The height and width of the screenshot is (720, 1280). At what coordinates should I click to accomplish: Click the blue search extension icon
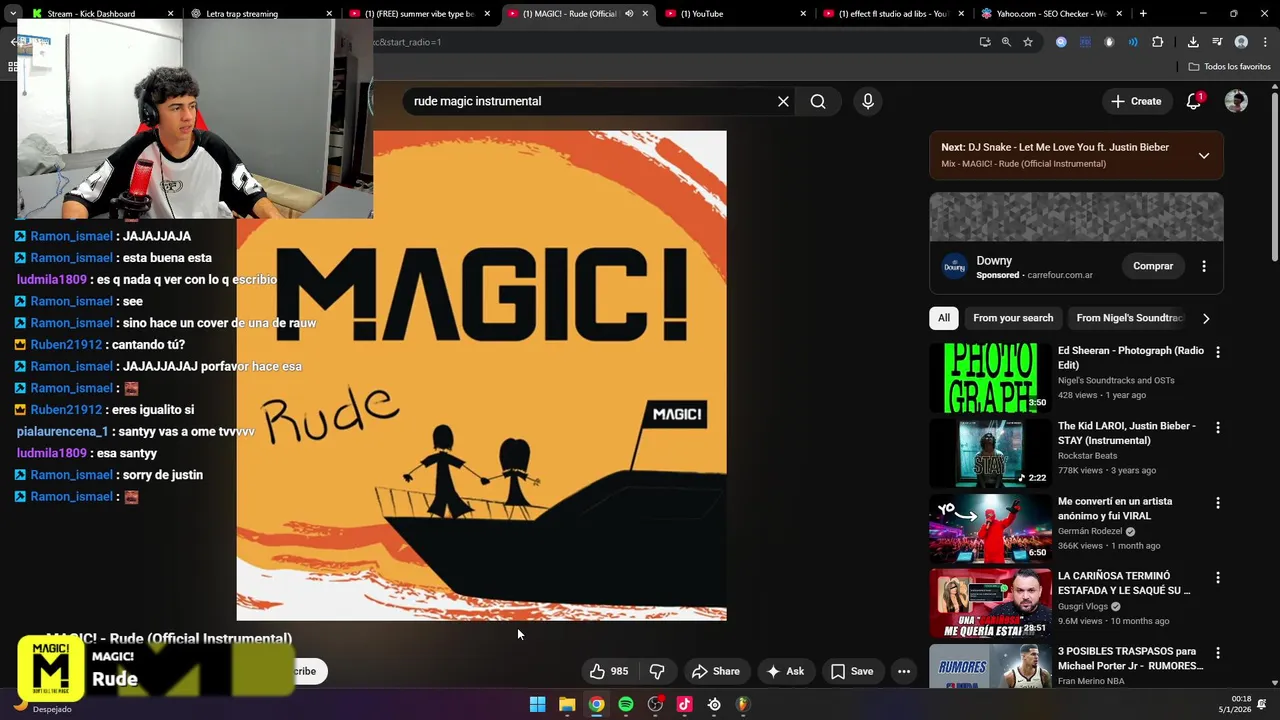coord(1061,42)
